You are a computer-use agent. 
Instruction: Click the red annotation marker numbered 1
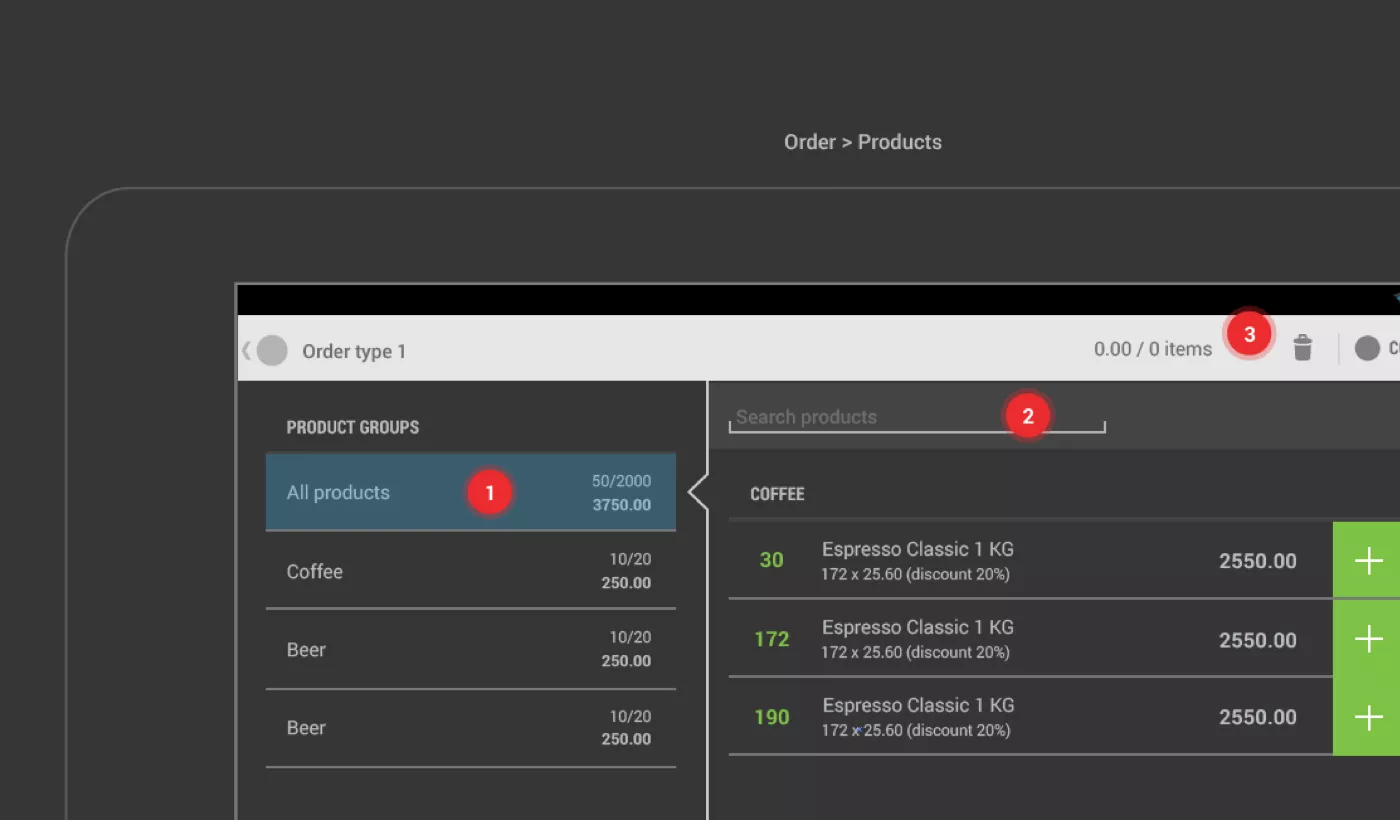[489, 493]
